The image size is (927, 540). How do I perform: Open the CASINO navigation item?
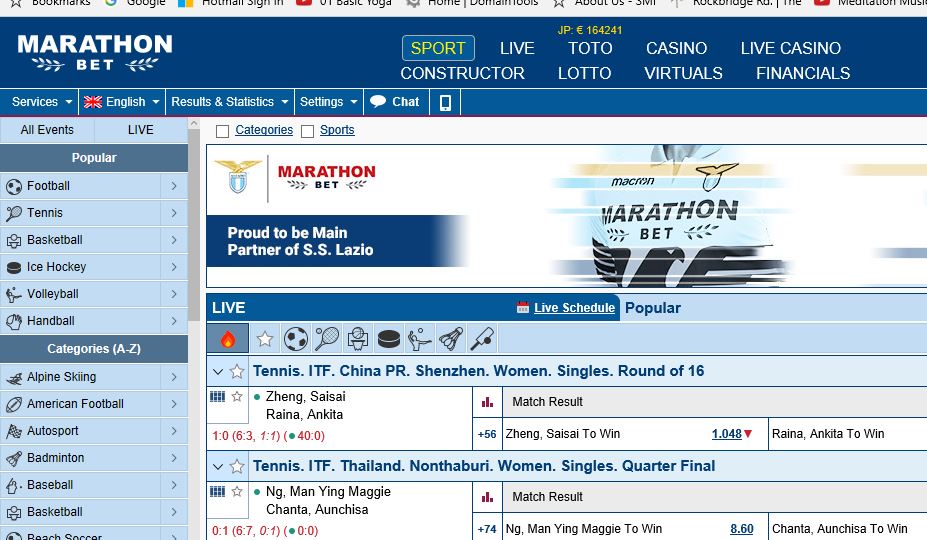(676, 48)
